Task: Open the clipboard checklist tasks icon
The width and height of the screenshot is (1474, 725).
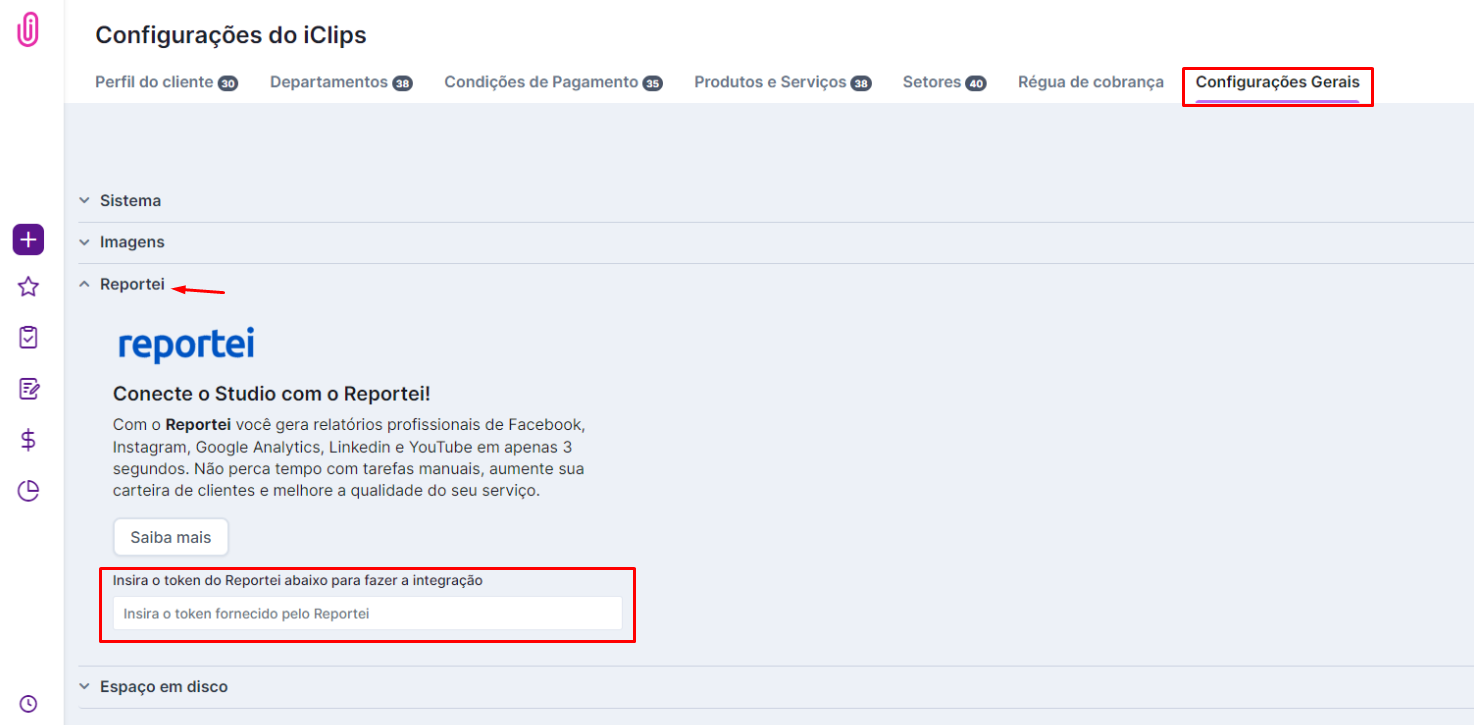Action: (28, 338)
